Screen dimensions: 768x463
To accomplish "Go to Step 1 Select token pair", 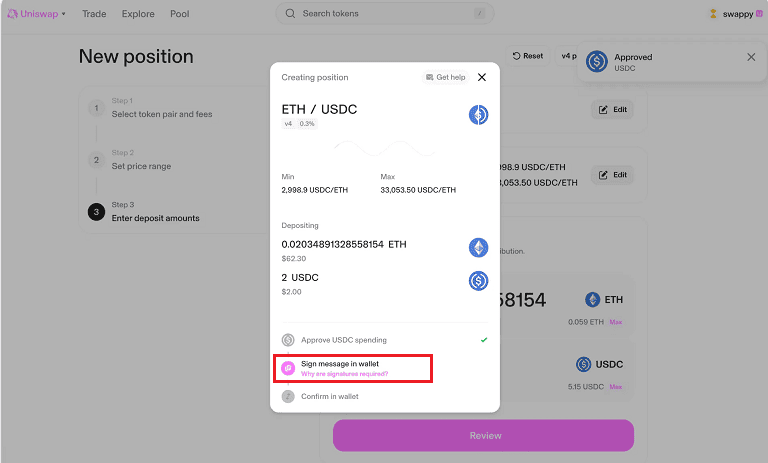I will (162, 108).
